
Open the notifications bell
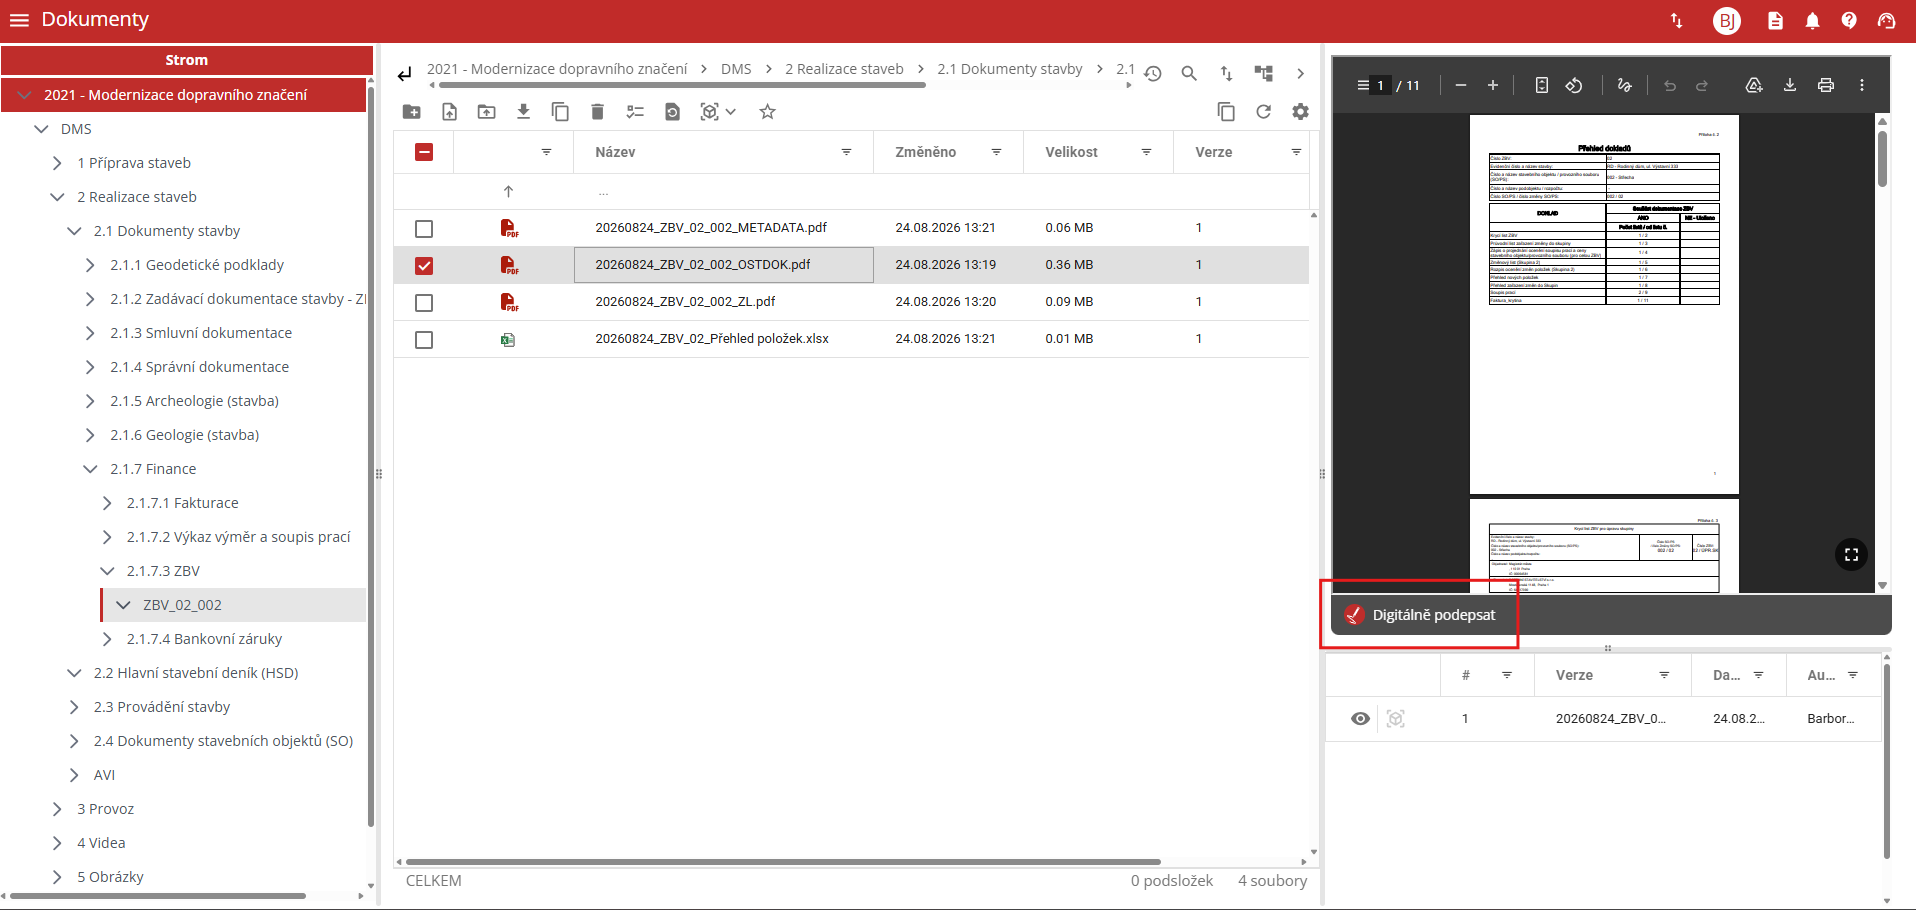pos(1812,21)
